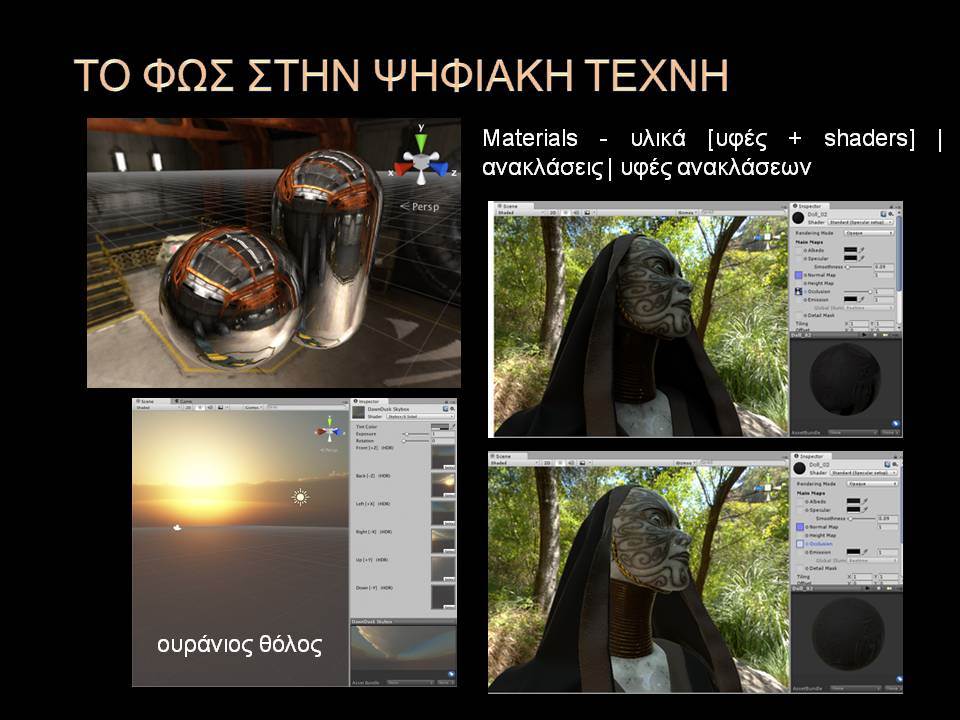
Task: Open the Gizmos dropdown in skybox scene
Action: click(253, 407)
